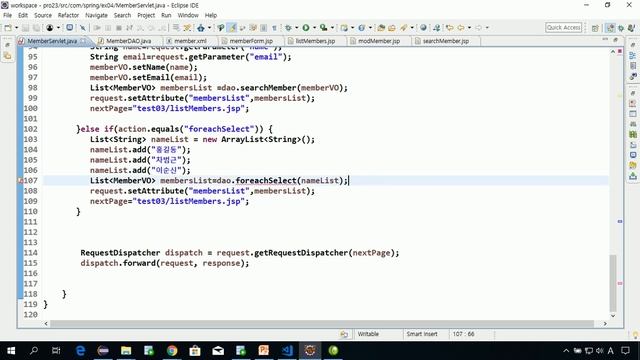
Task: Click the Mail icon on taskbar
Action: 218,351
